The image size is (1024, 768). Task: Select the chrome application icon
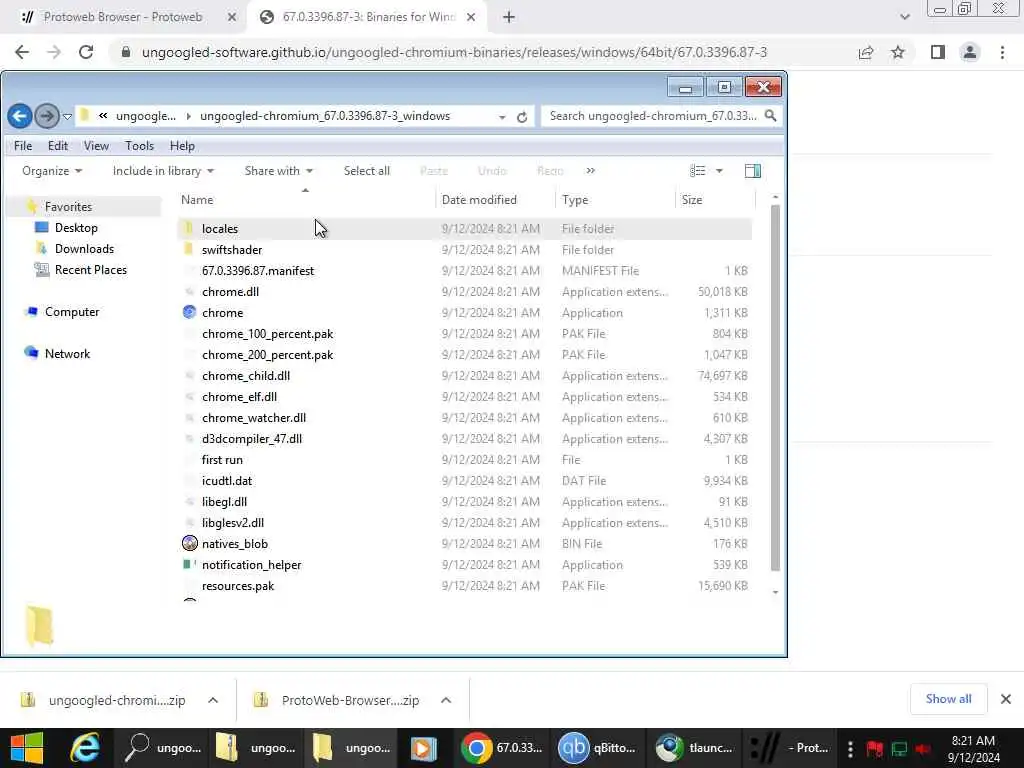tap(189, 312)
